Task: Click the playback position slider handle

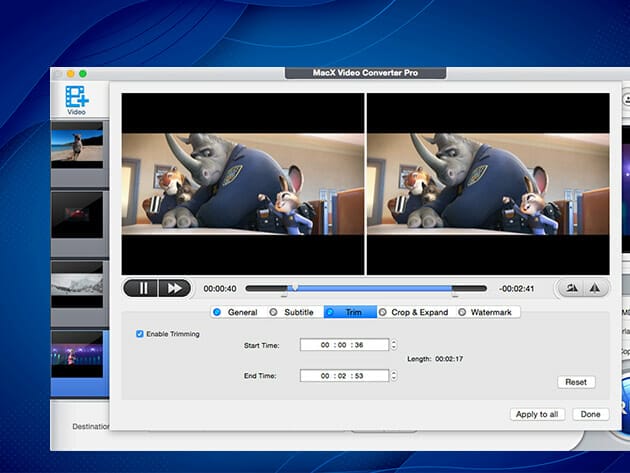Action: [x=295, y=288]
